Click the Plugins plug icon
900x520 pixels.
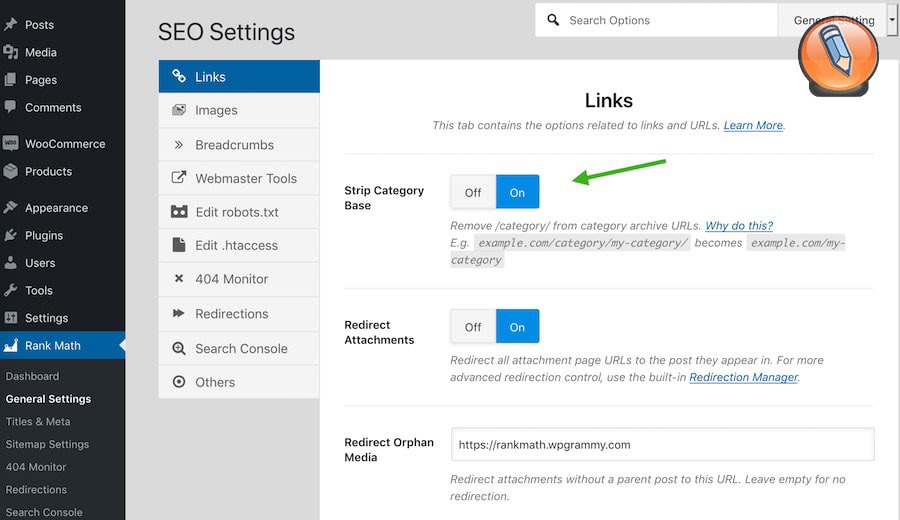[10, 235]
